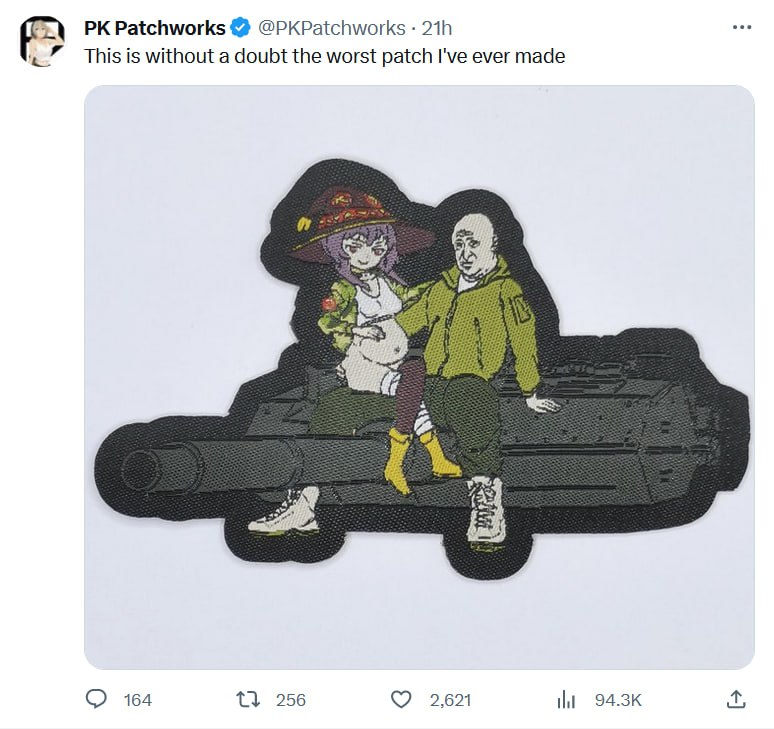Repost using the retweet arrows icon
This screenshot has height=729, width=774.
(248, 699)
